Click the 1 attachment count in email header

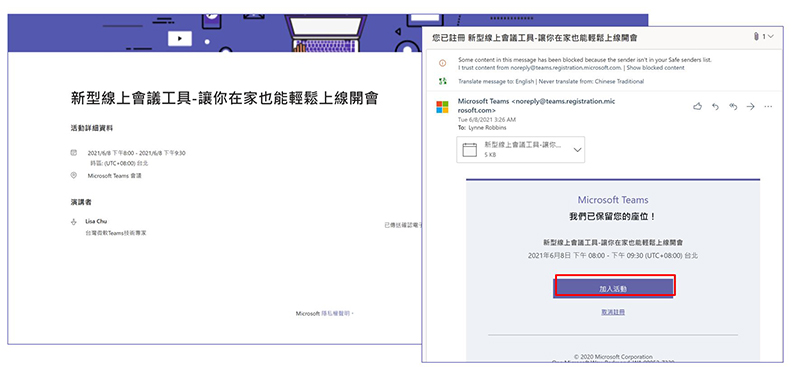tap(764, 36)
